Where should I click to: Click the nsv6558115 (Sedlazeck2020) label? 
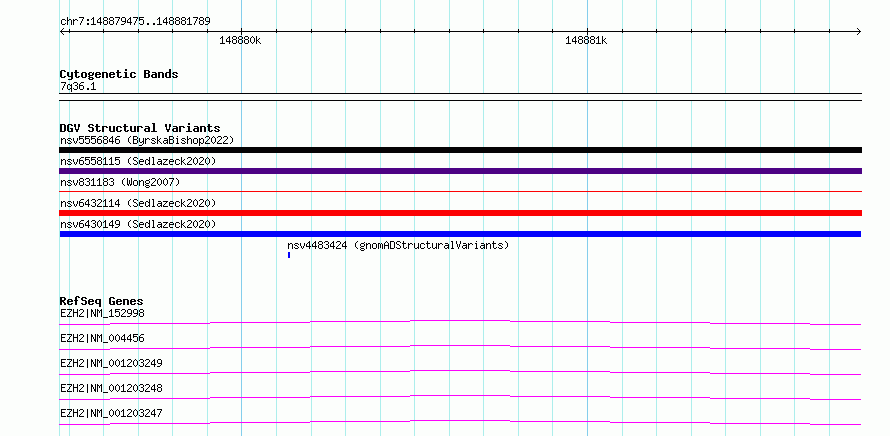coord(138,161)
